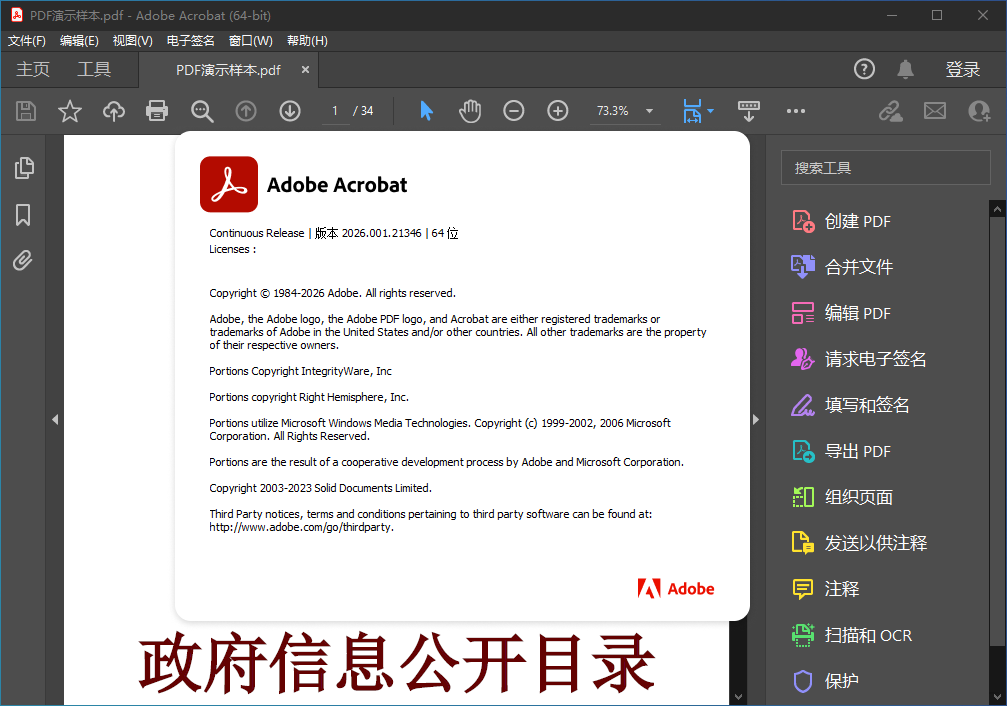Click the 搜索工具 search field
The width and height of the screenshot is (1007, 706).
(x=886, y=168)
